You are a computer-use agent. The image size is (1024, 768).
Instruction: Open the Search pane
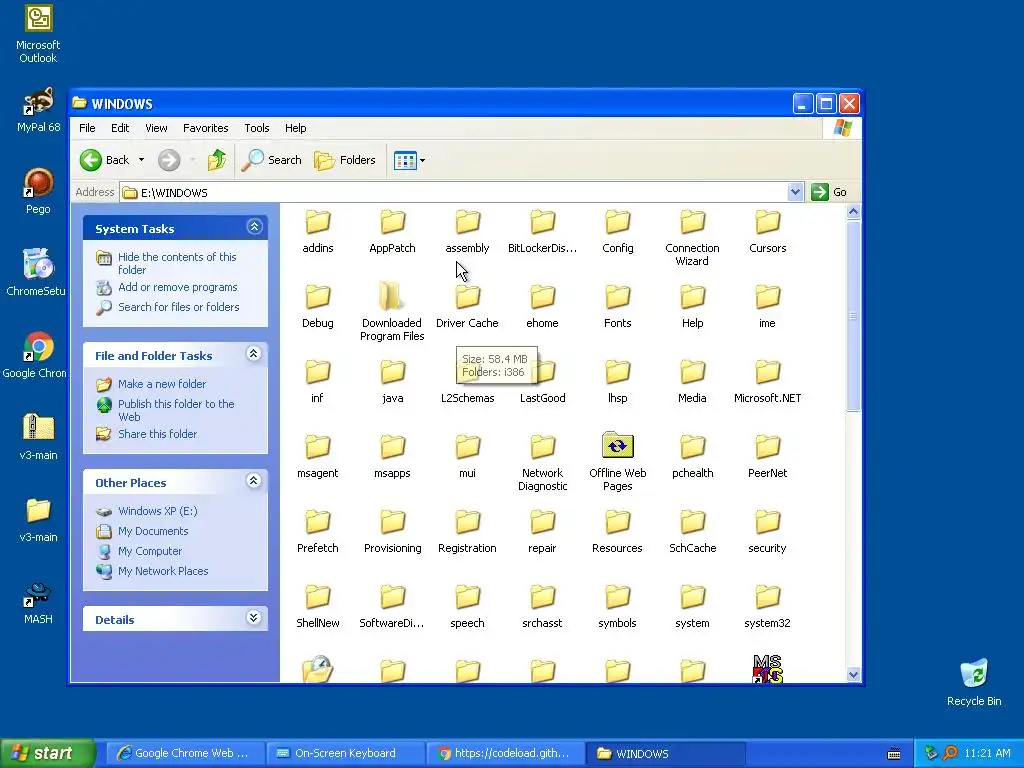(x=272, y=160)
